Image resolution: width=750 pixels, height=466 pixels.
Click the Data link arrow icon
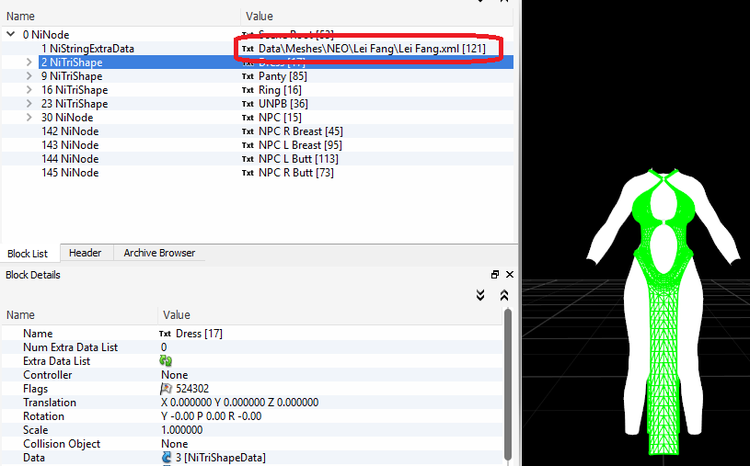[166, 457]
